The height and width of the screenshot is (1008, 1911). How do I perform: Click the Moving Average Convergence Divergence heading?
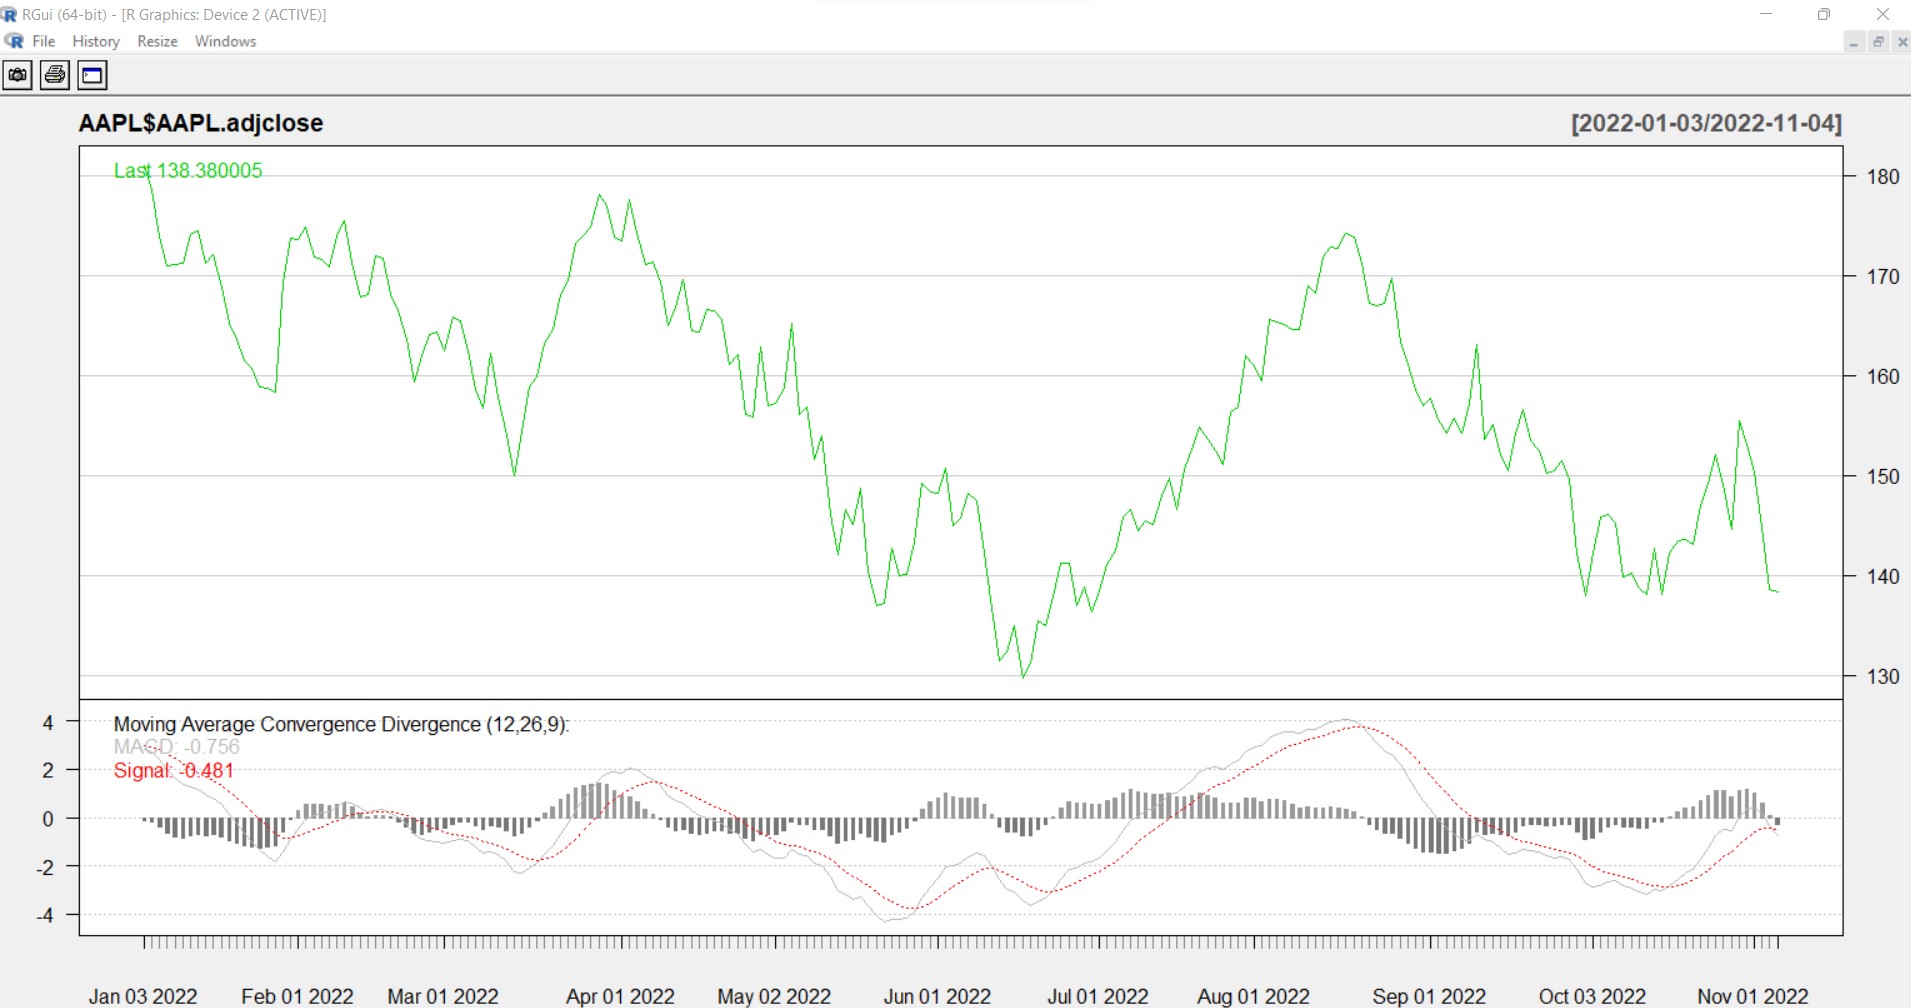[340, 724]
